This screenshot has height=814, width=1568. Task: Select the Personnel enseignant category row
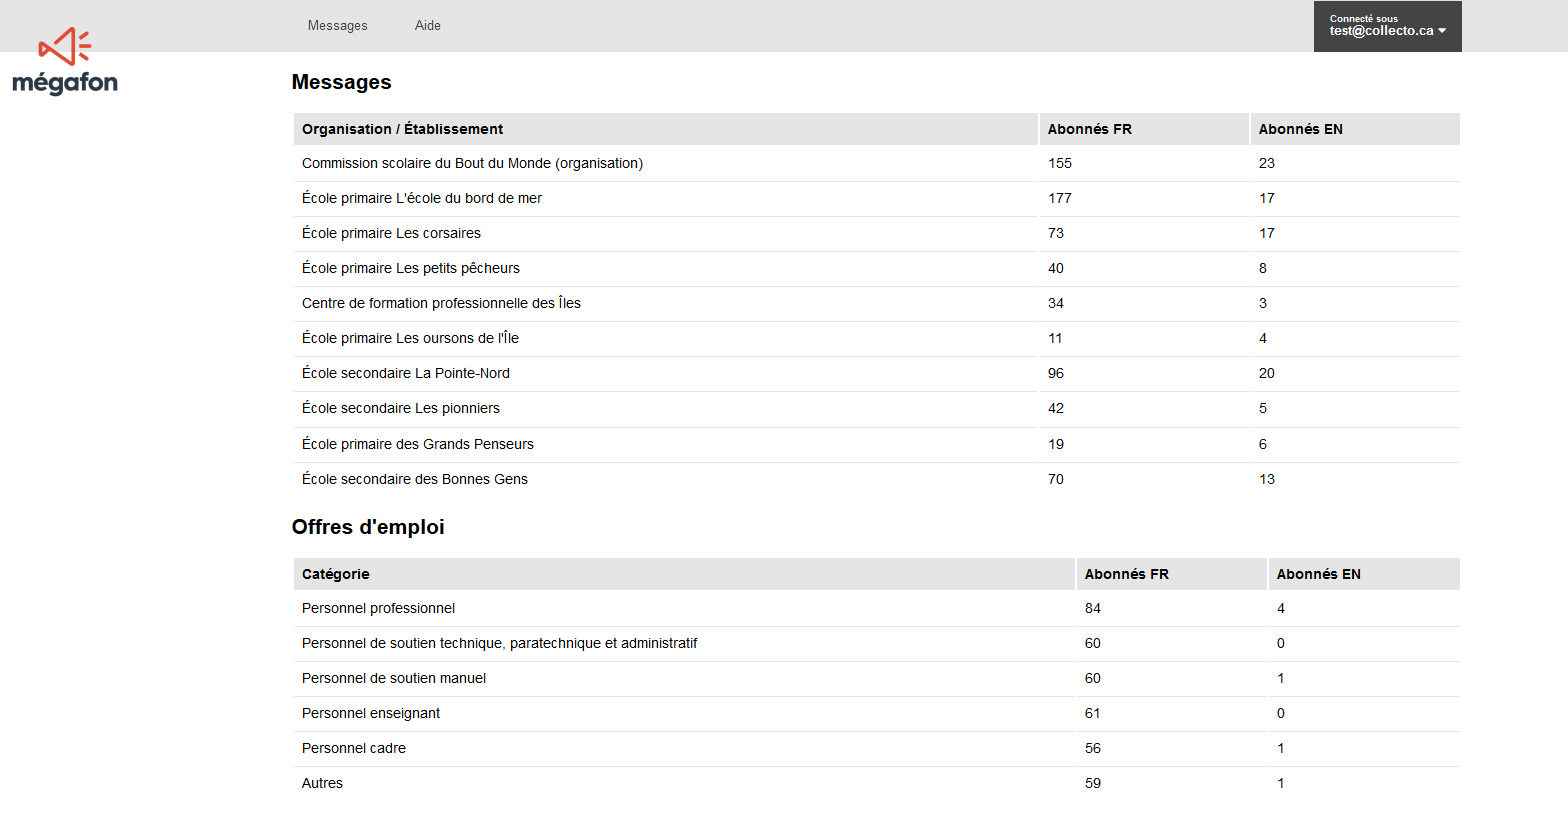(877, 713)
